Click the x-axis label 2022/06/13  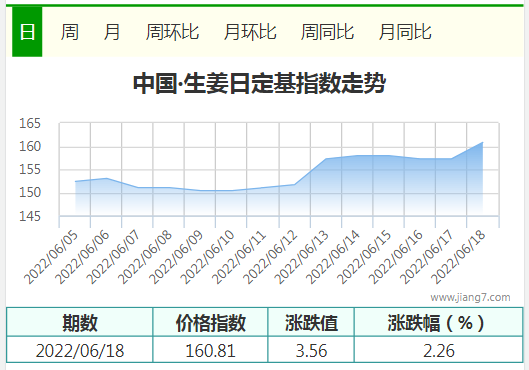tap(301, 257)
